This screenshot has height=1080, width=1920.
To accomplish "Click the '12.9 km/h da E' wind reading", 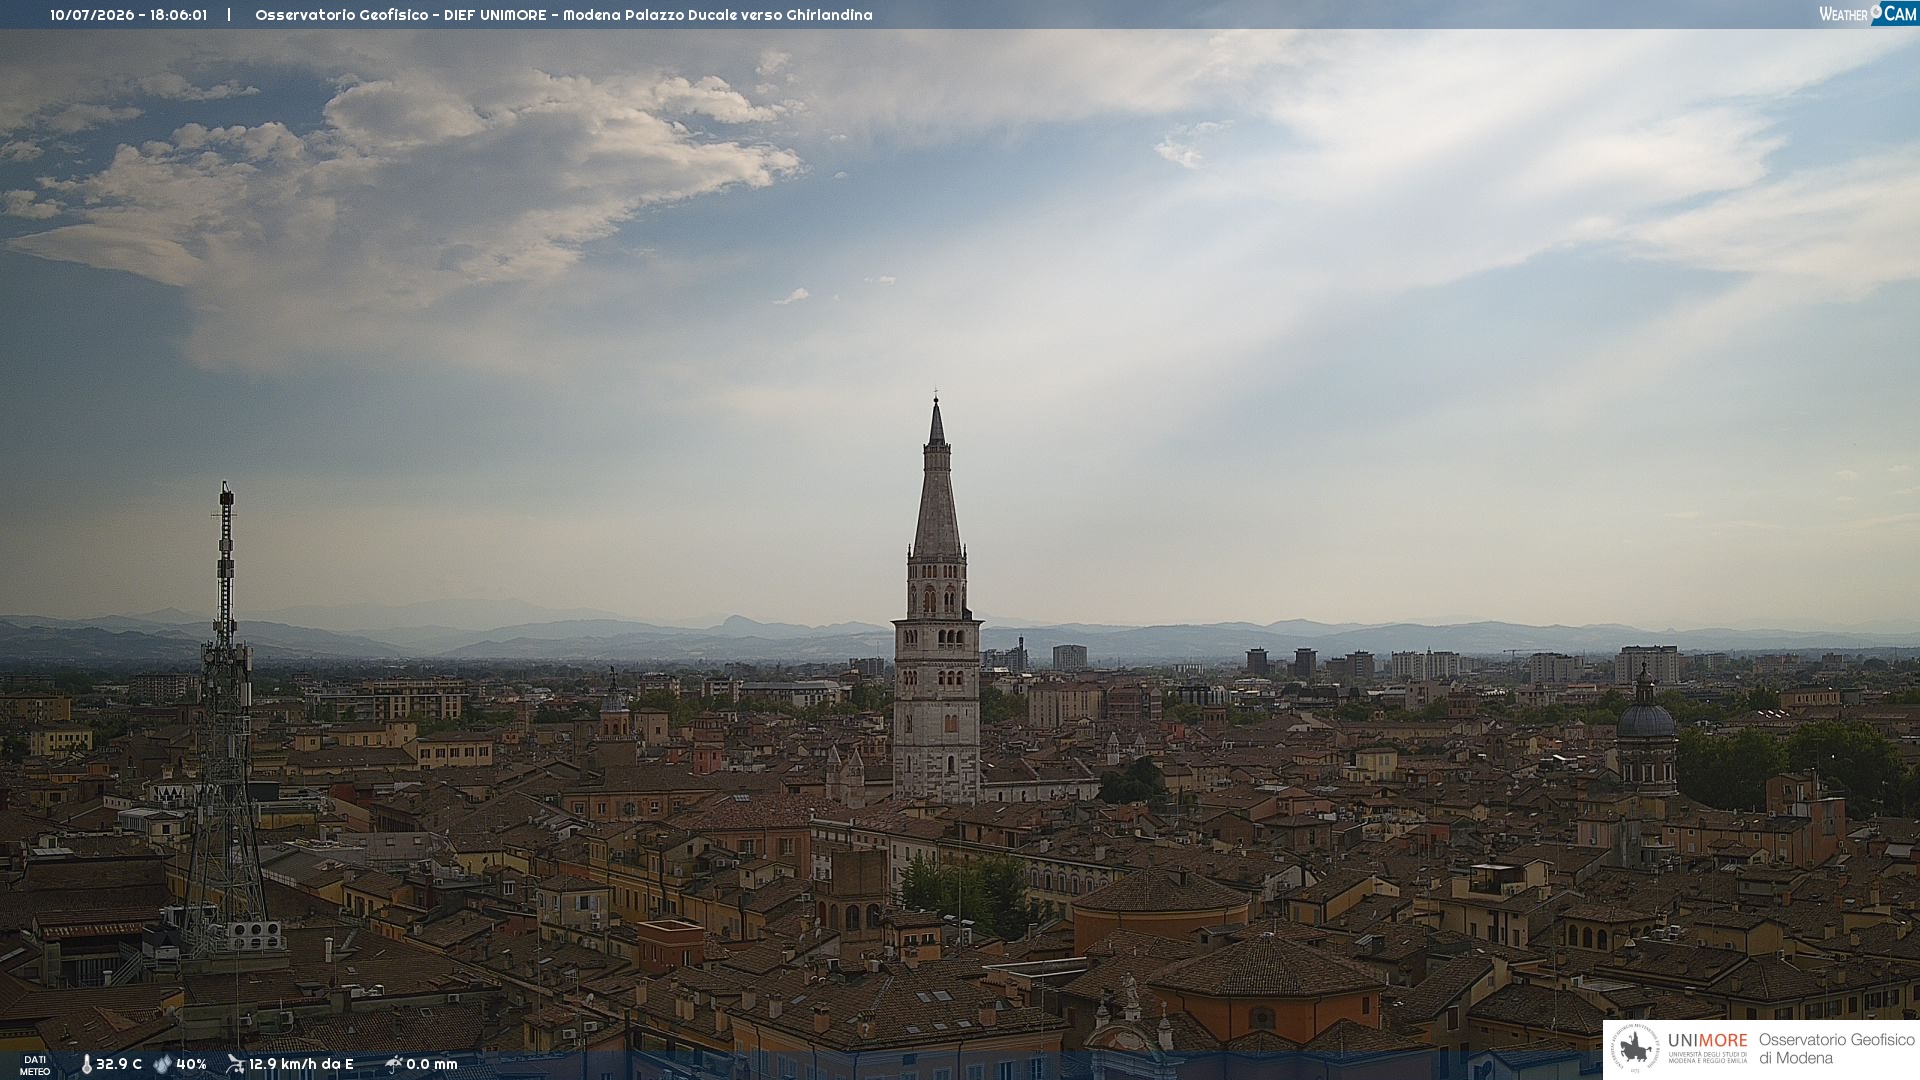I will click(x=301, y=1064).
